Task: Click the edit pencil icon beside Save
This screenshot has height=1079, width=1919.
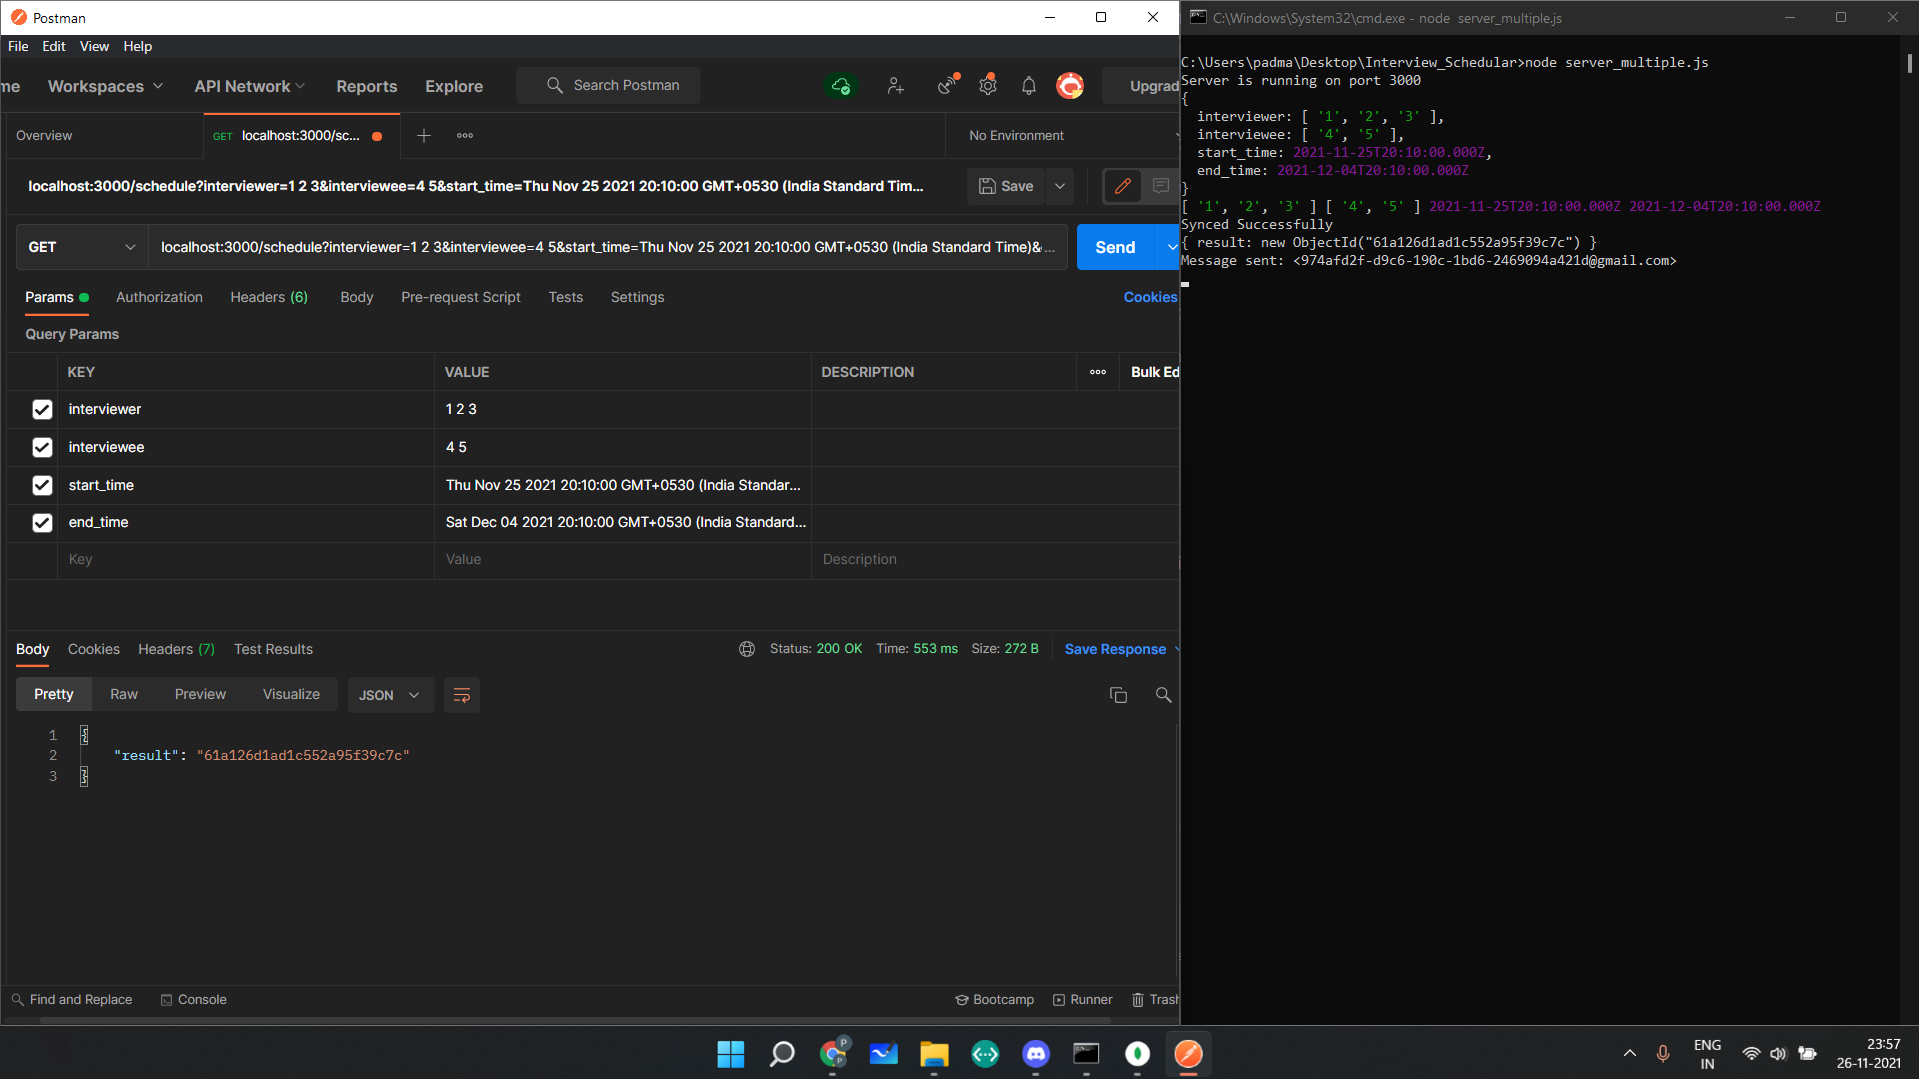Action: coord(1123,186)
